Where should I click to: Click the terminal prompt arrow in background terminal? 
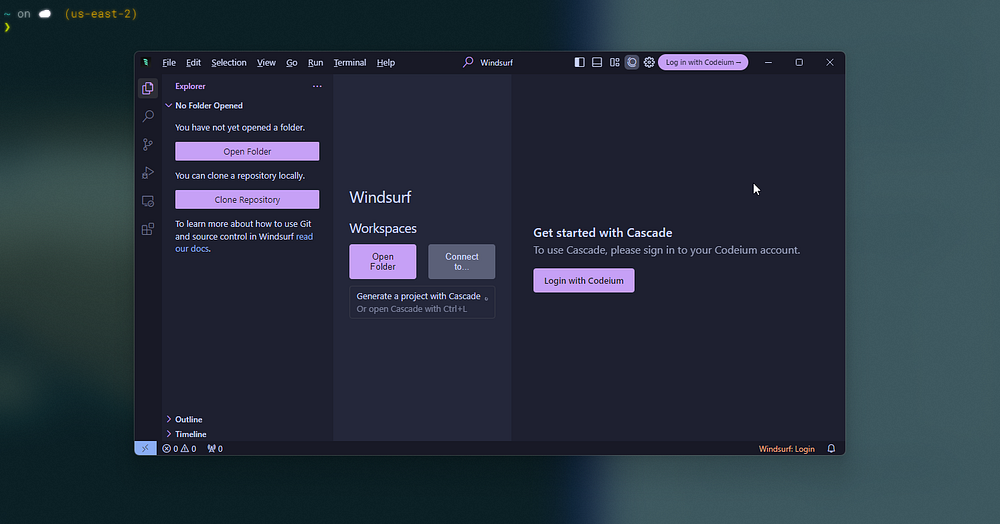click(7, 27)
